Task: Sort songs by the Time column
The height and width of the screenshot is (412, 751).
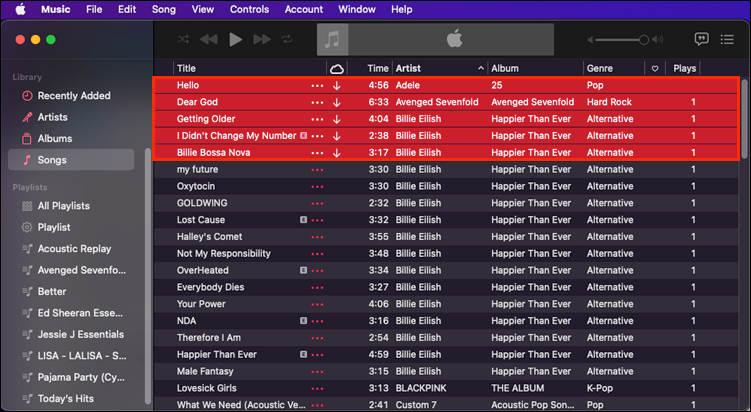Action: click(370, 68)
